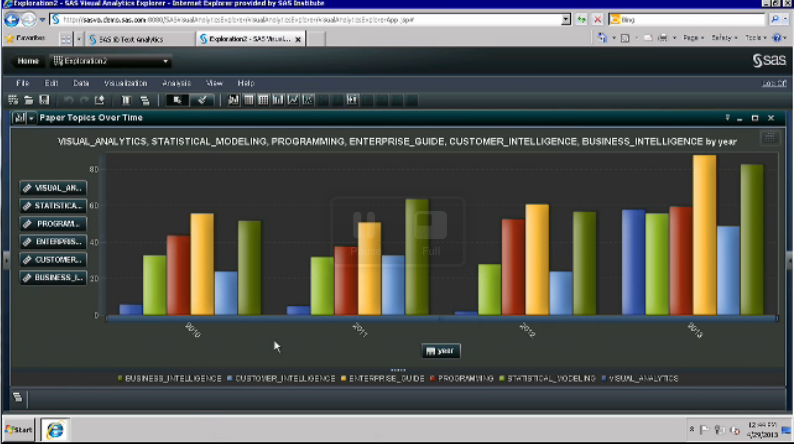This screenshot has width=794, height=444.
Task: Select the table visualization icon
Action: 249,100
